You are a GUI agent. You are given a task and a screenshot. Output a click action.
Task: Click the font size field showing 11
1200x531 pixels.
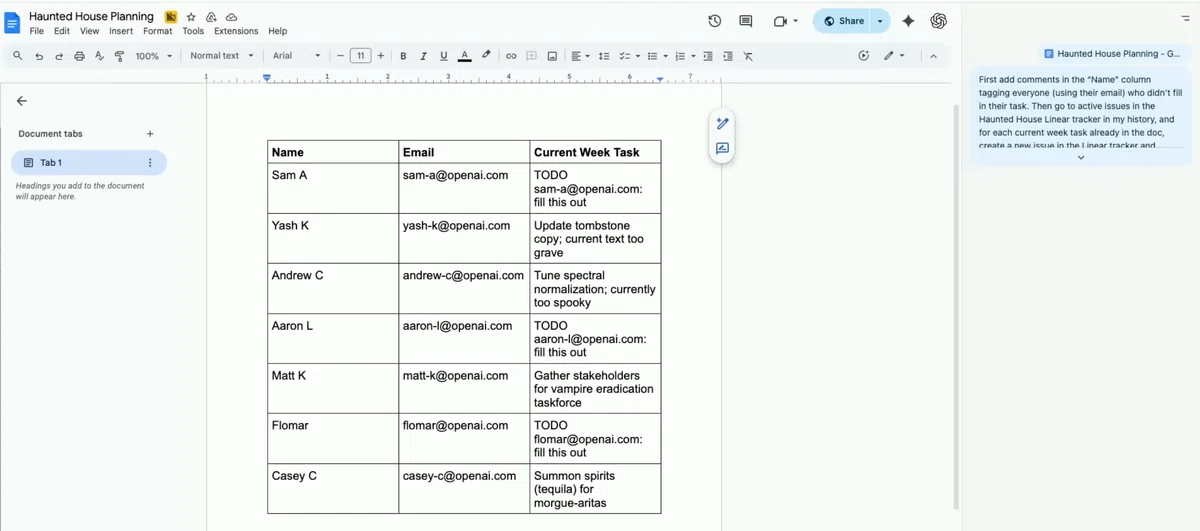[x=360, y=56]
